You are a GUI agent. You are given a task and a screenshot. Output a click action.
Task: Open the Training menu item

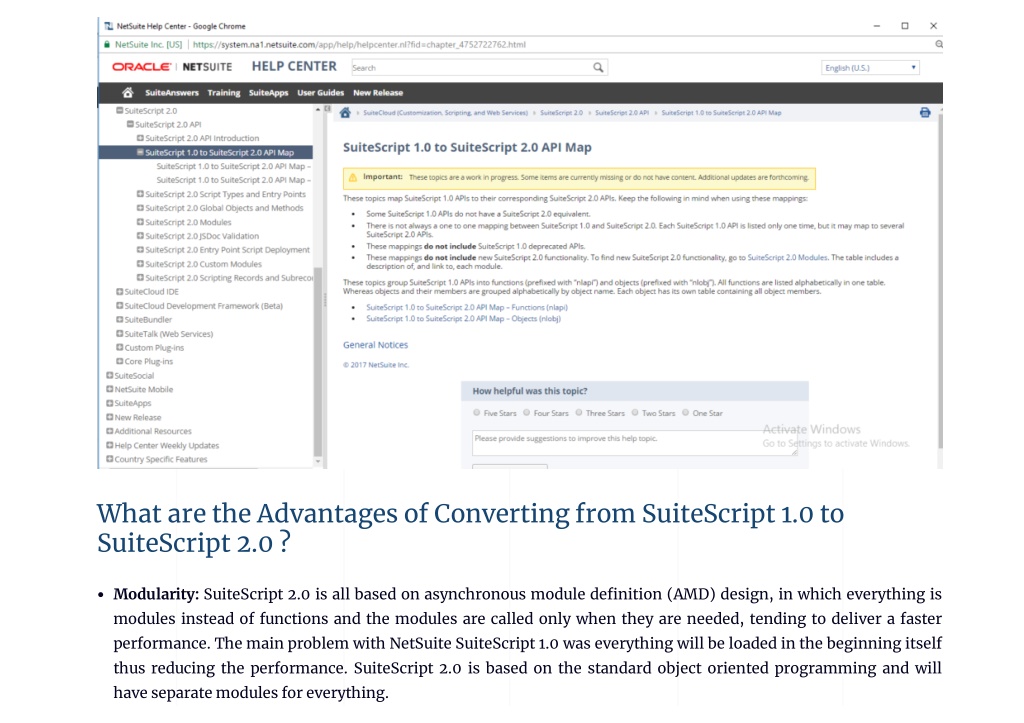(x=224, y=93)
